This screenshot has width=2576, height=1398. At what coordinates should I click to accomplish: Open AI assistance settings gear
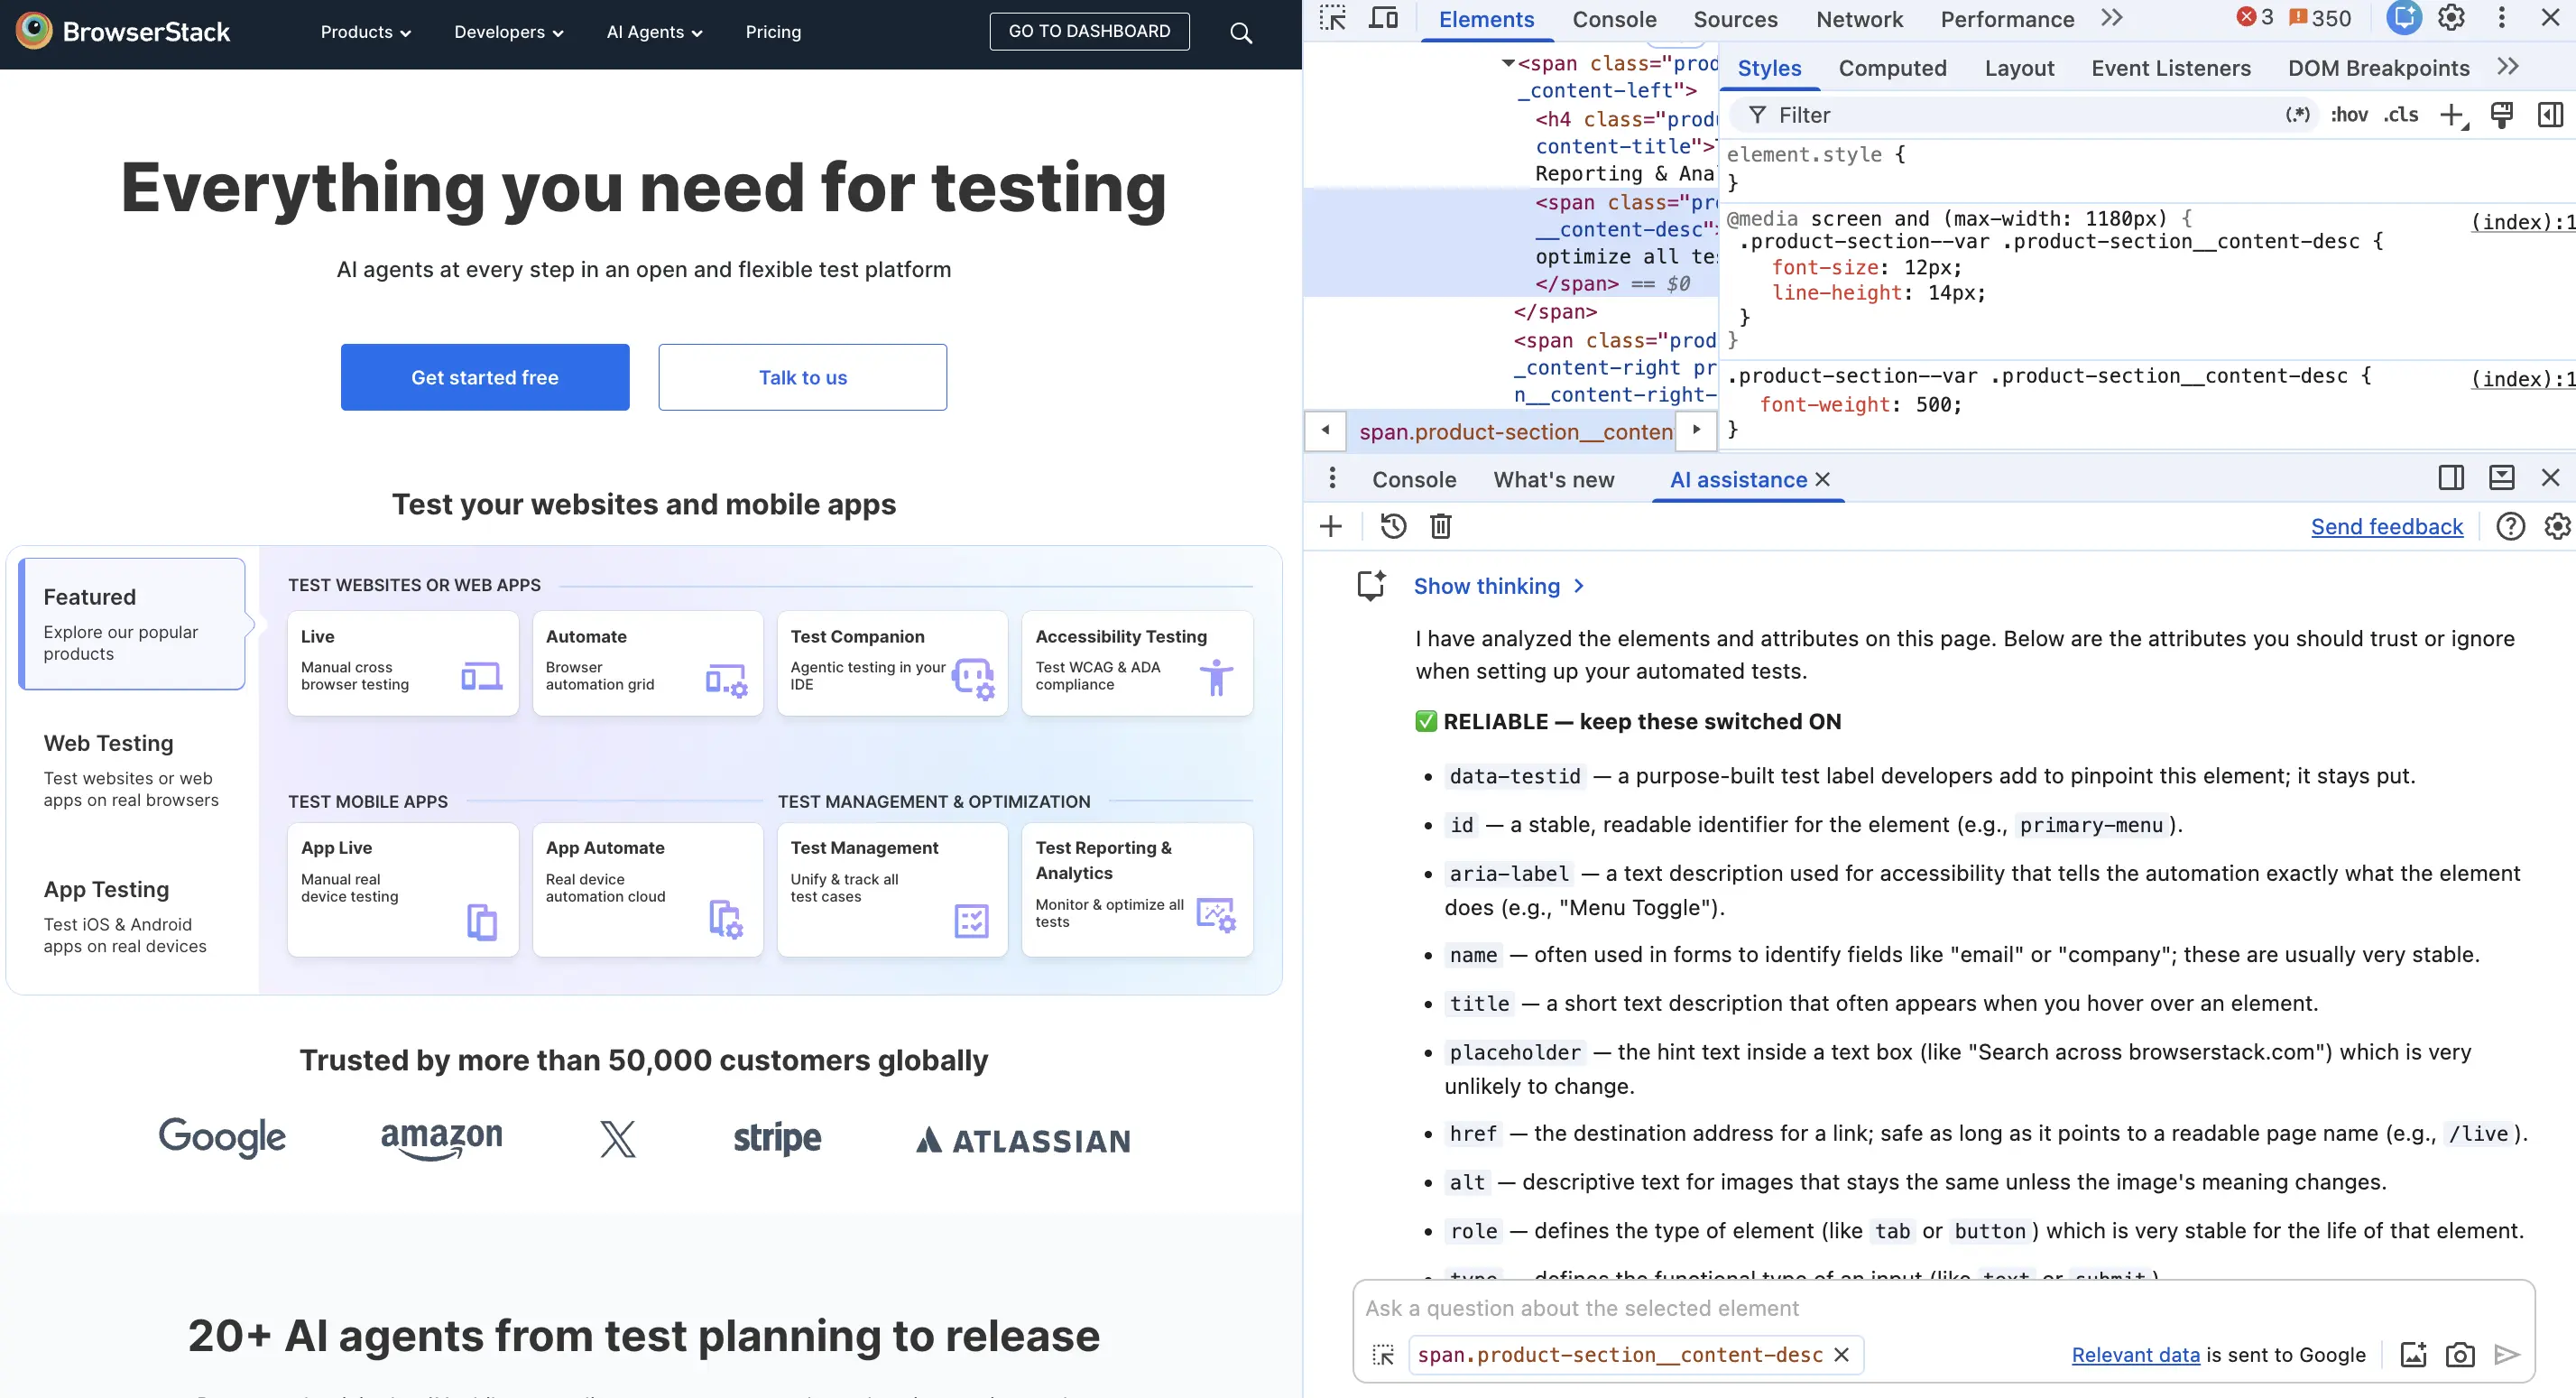[x=2557, y=526]
